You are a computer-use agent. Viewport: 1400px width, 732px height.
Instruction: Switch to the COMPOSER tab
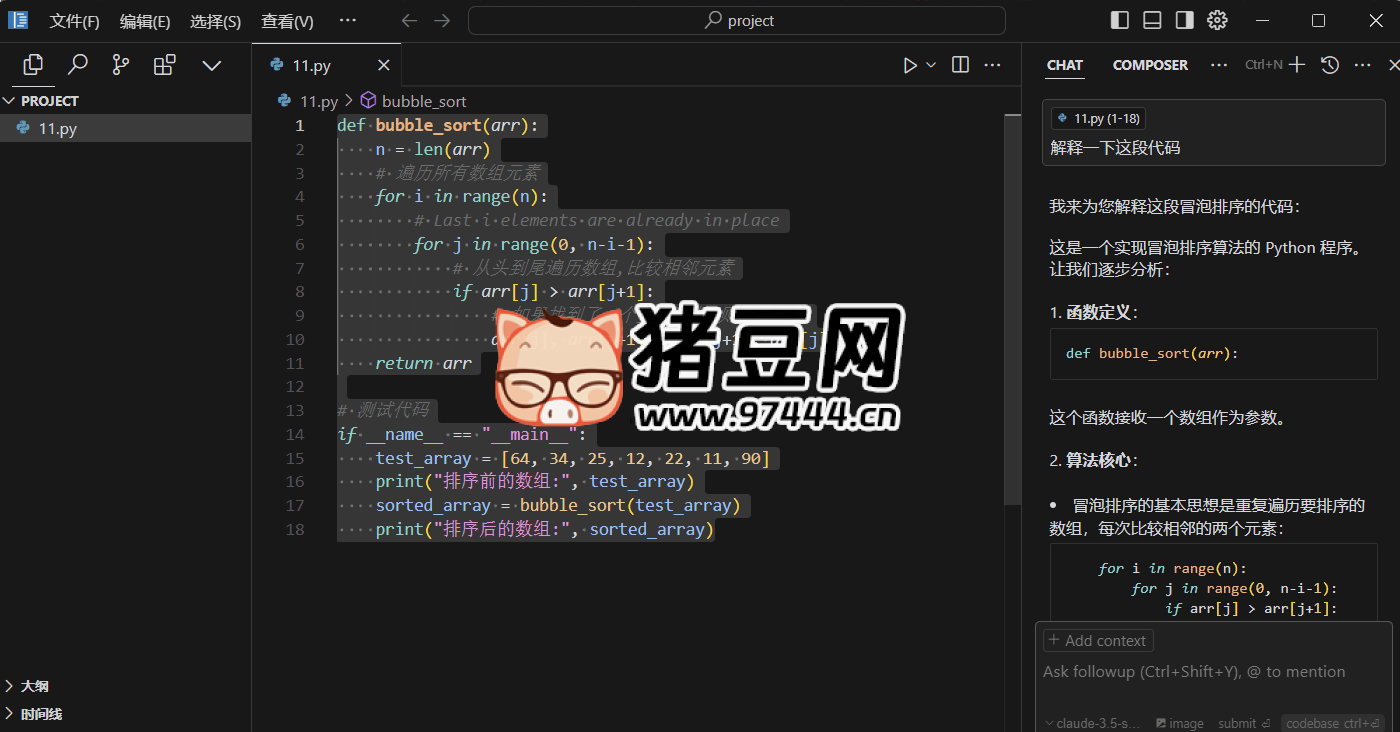[x=1149, y=64]
